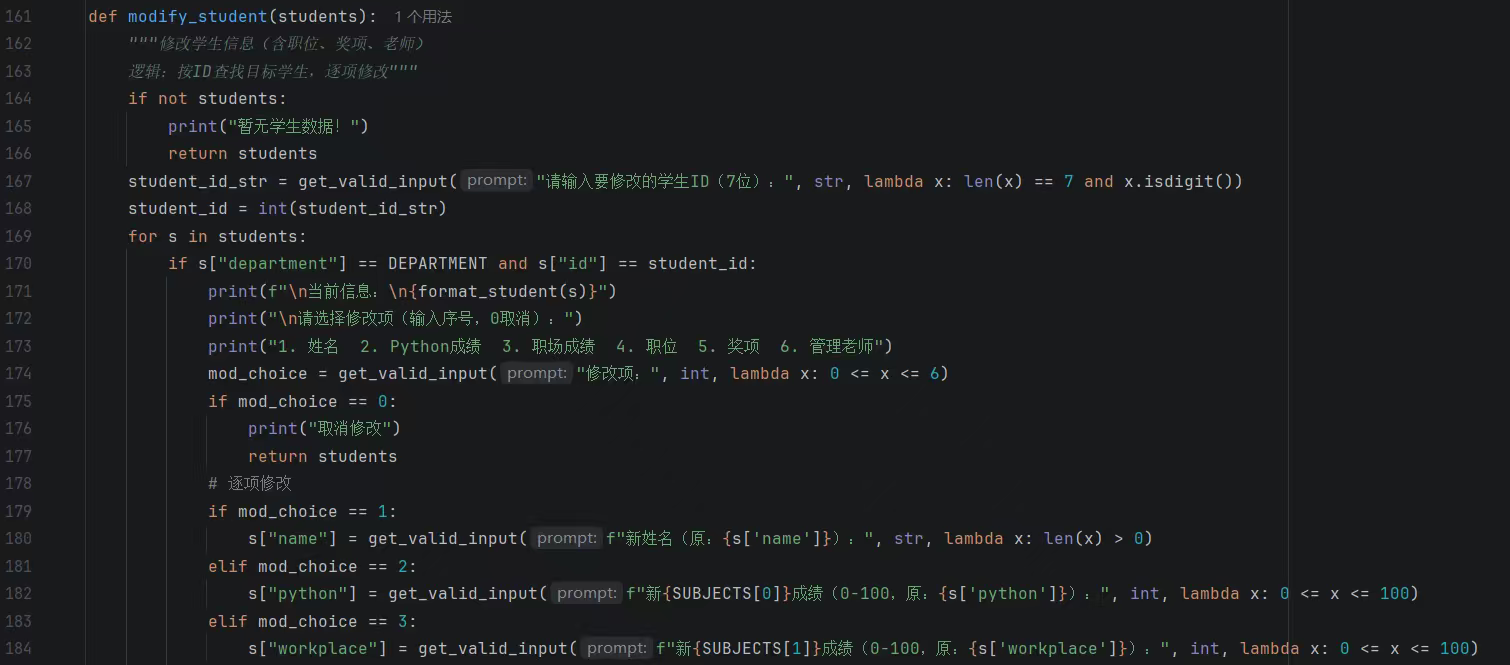Click "return students" on line 177
Image resolution: width=1510 pixels, height=665 pixels.
pyautogui.click(x=322, y=457)
